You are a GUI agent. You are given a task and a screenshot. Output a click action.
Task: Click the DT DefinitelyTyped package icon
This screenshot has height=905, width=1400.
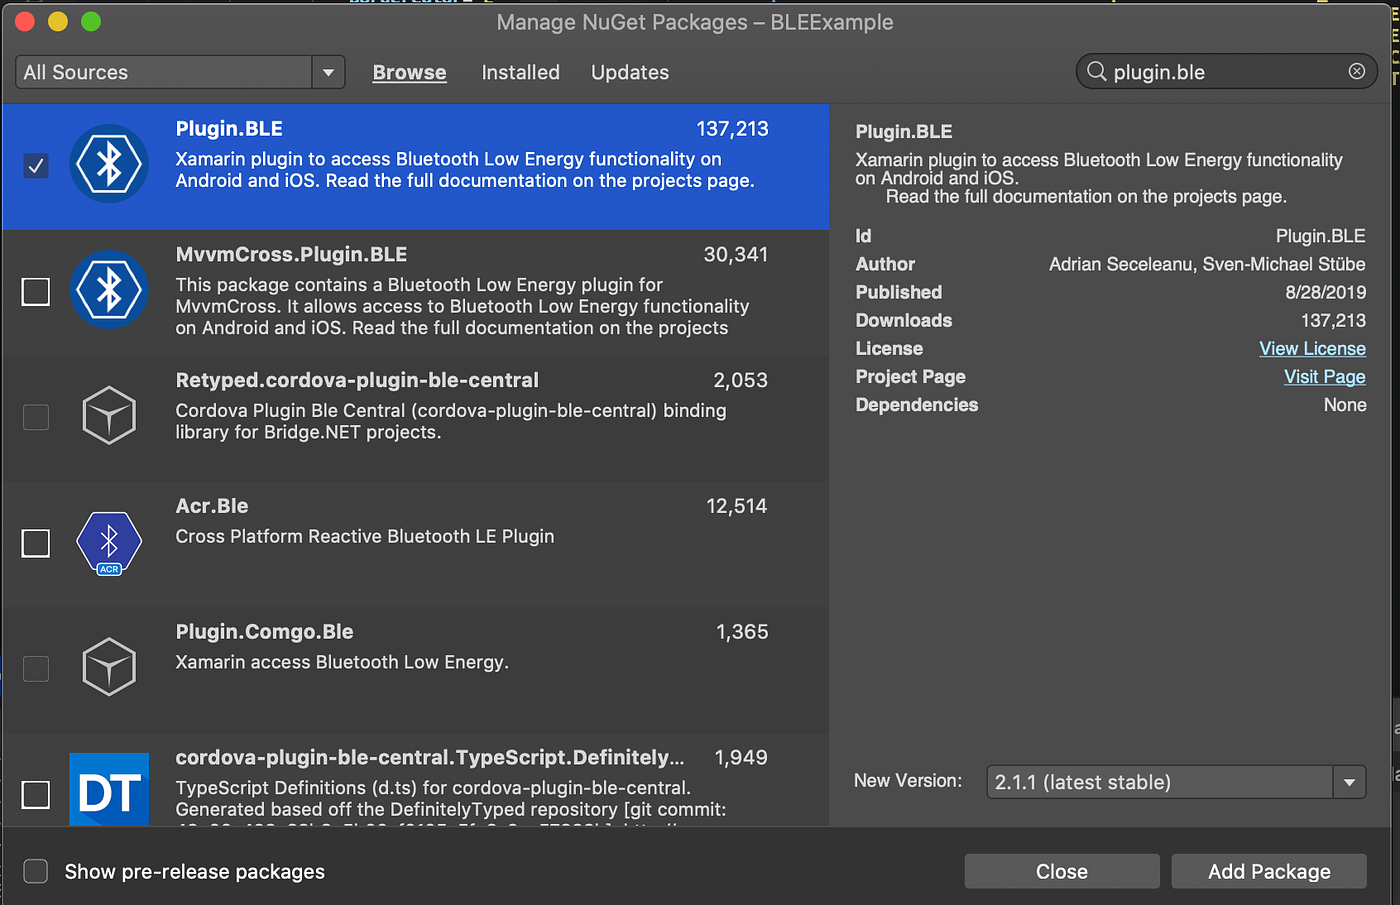(109, 789)
